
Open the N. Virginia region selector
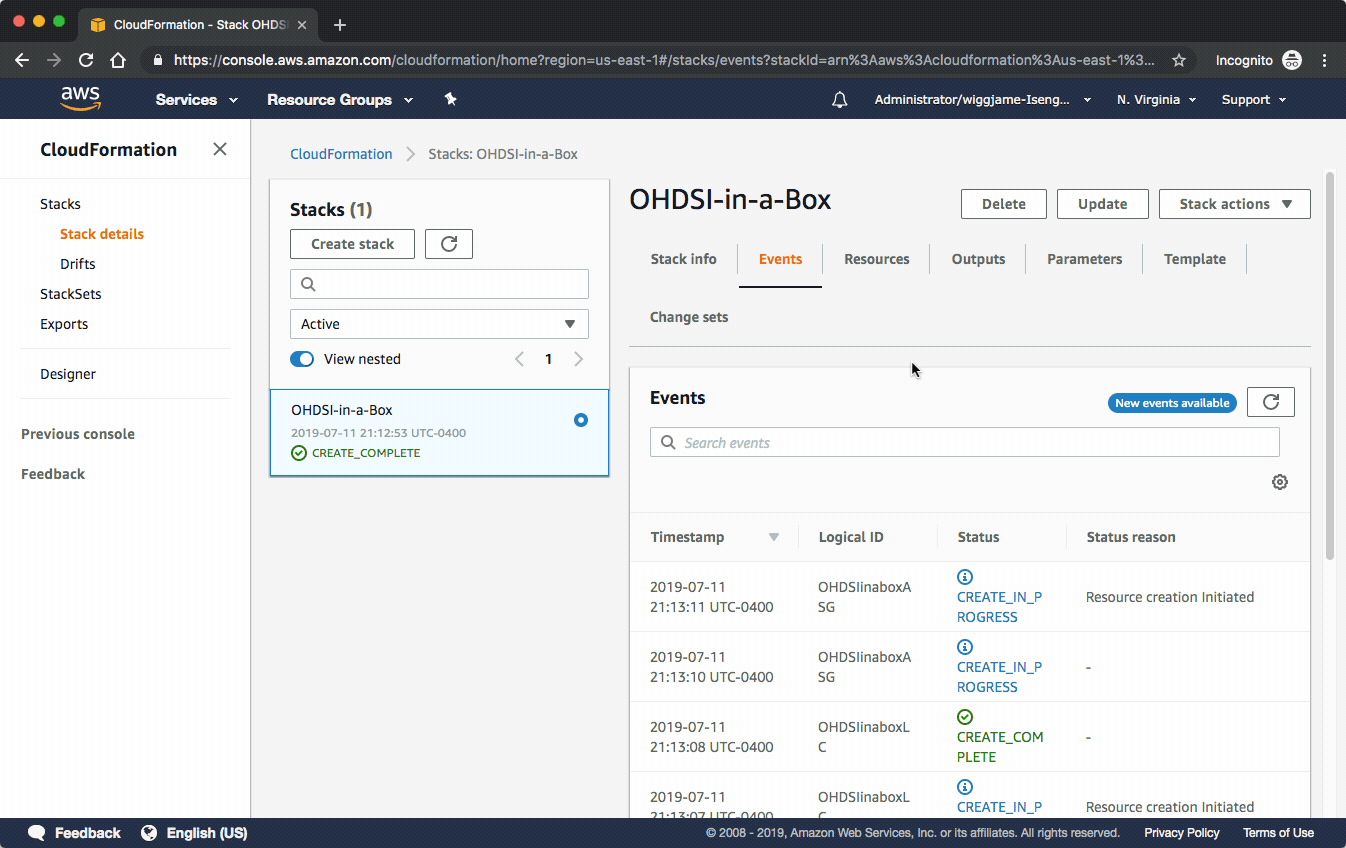[1157, 100]
